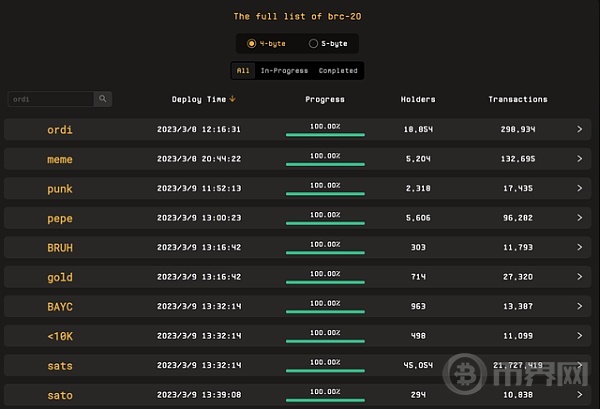Expand gold token details chevron
This screenshot has width=600, height=409.
coord(579,277)
